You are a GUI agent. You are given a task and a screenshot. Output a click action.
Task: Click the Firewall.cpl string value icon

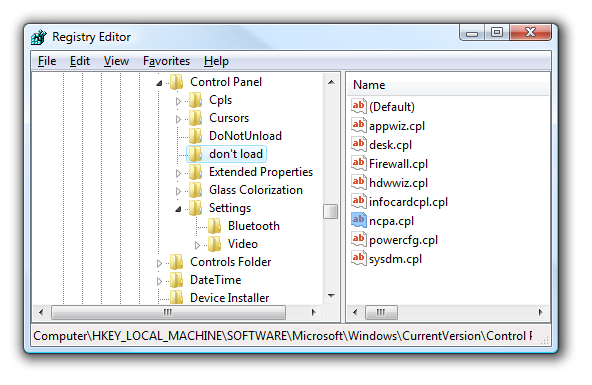coord(359,163)
